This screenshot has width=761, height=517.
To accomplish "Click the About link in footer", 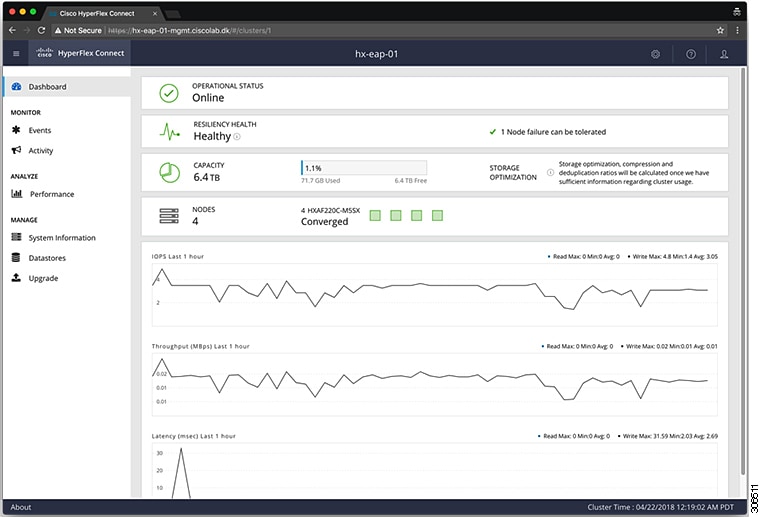I will 20,507.
